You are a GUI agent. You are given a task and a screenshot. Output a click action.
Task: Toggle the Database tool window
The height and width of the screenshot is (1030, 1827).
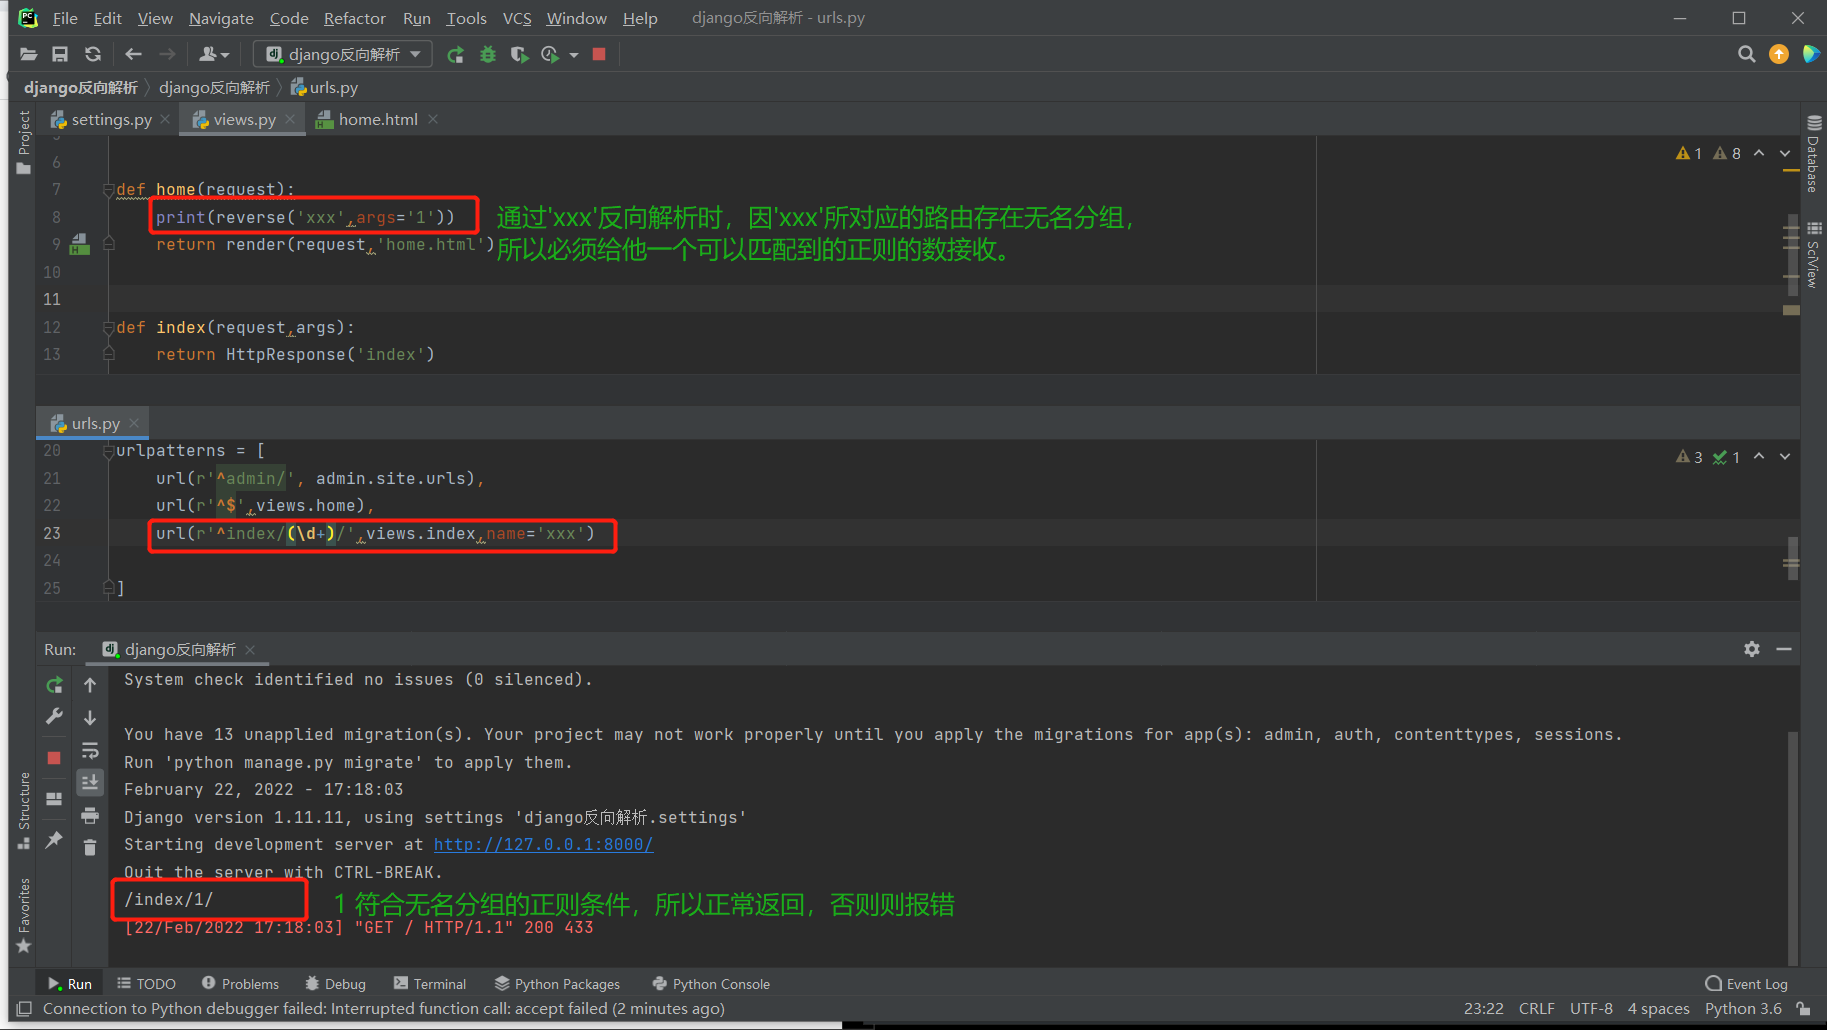1813,153
